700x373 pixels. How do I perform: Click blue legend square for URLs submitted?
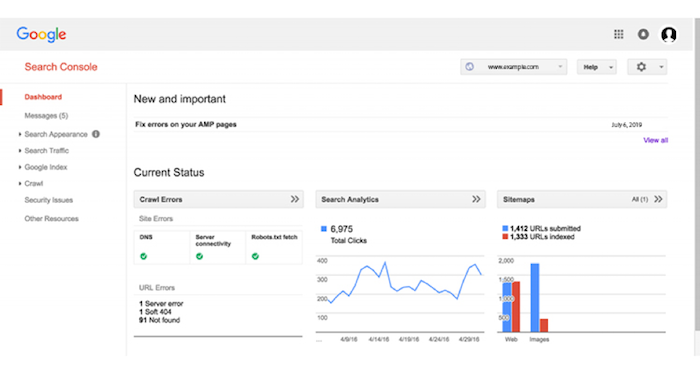[505, 228]
